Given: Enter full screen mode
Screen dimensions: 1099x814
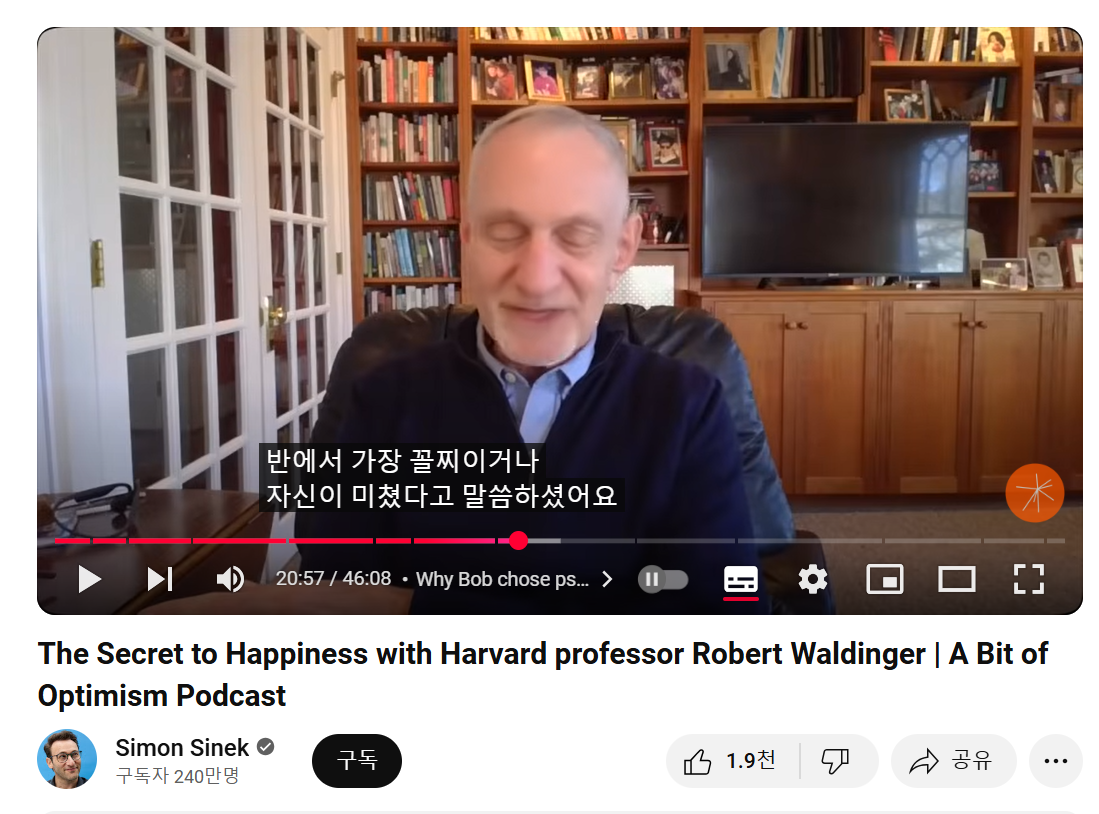Looking at the screenshot, I should pyautogui.click(x=1028, y=579).
